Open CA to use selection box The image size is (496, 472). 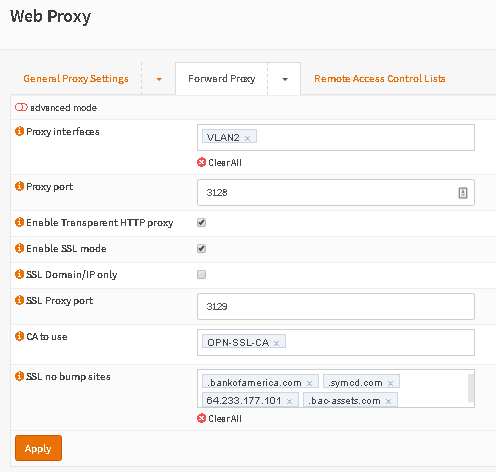click(x=336, y=342)
